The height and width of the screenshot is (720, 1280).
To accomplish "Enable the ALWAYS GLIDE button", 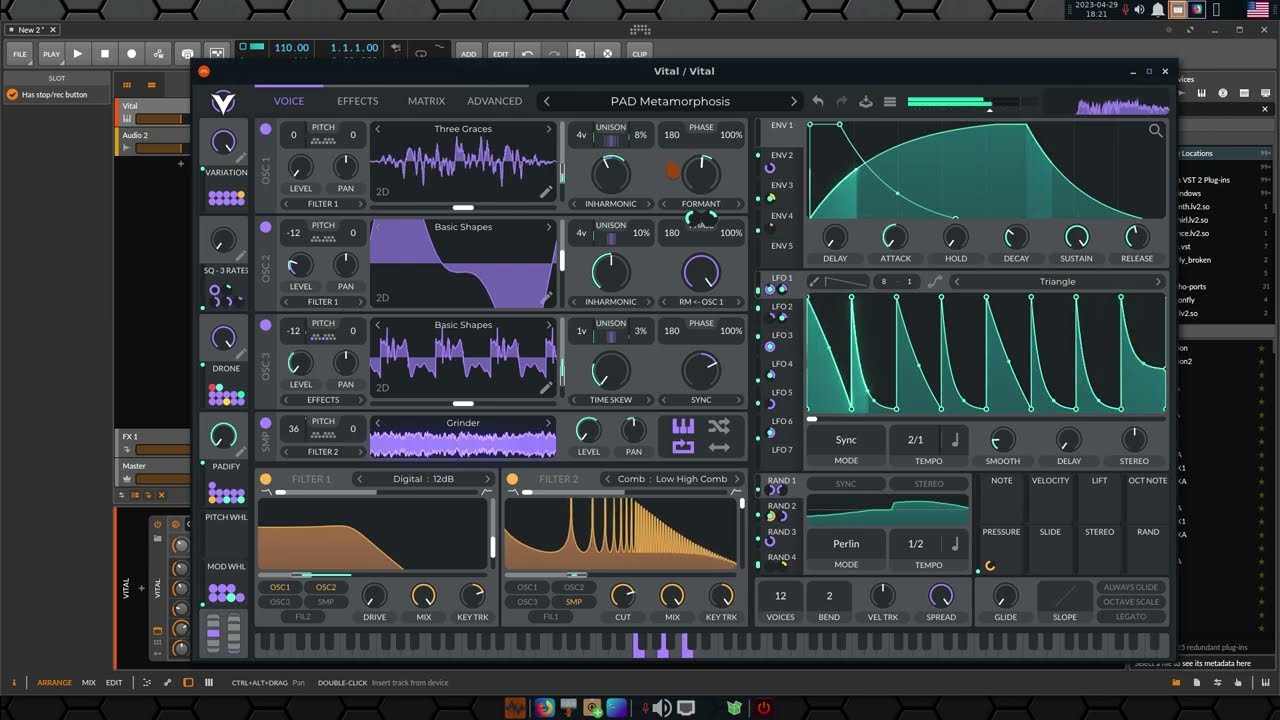I will tap(1131, 587).
